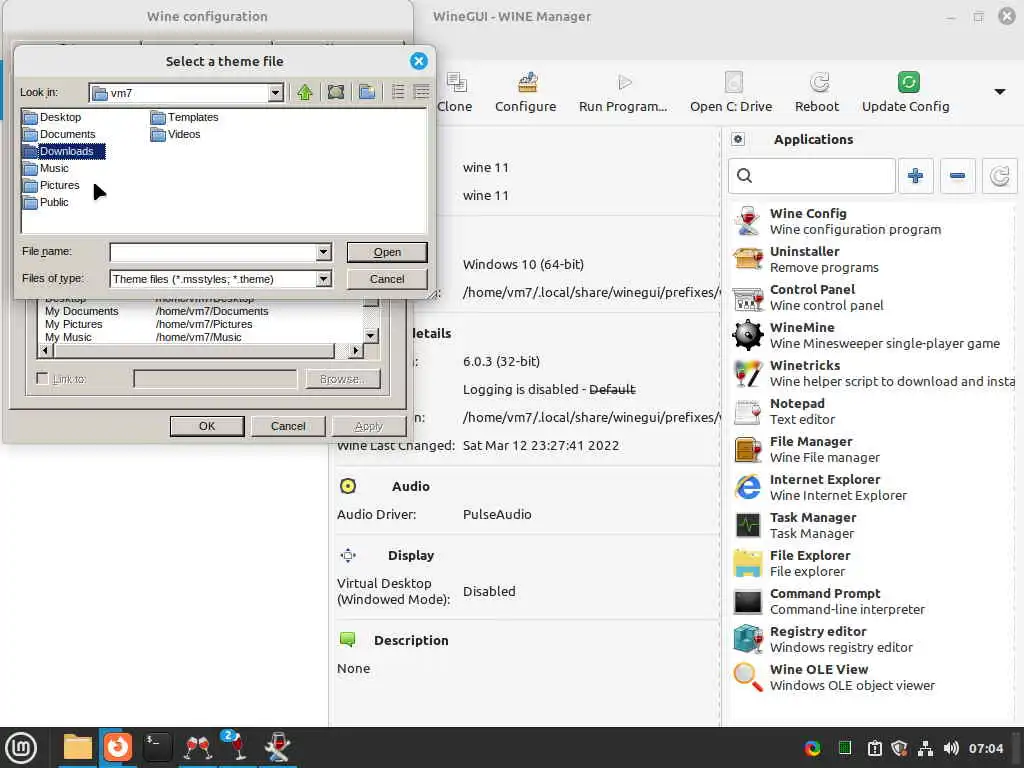Select the Documents folder

pyautogui.click(x=59, y=134)
